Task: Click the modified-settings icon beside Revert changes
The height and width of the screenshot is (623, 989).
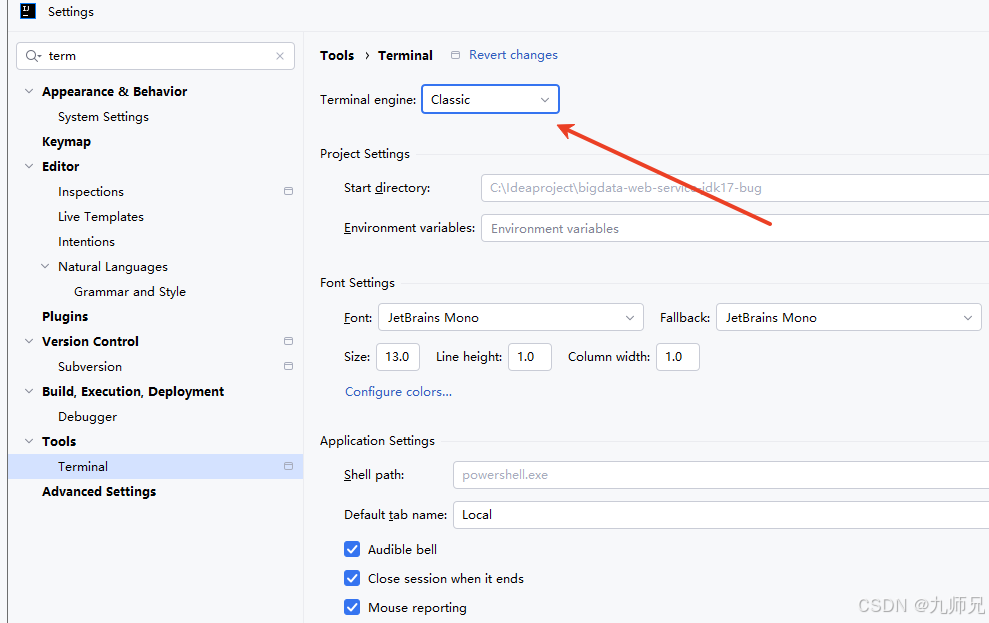Action: click(455, 55)
